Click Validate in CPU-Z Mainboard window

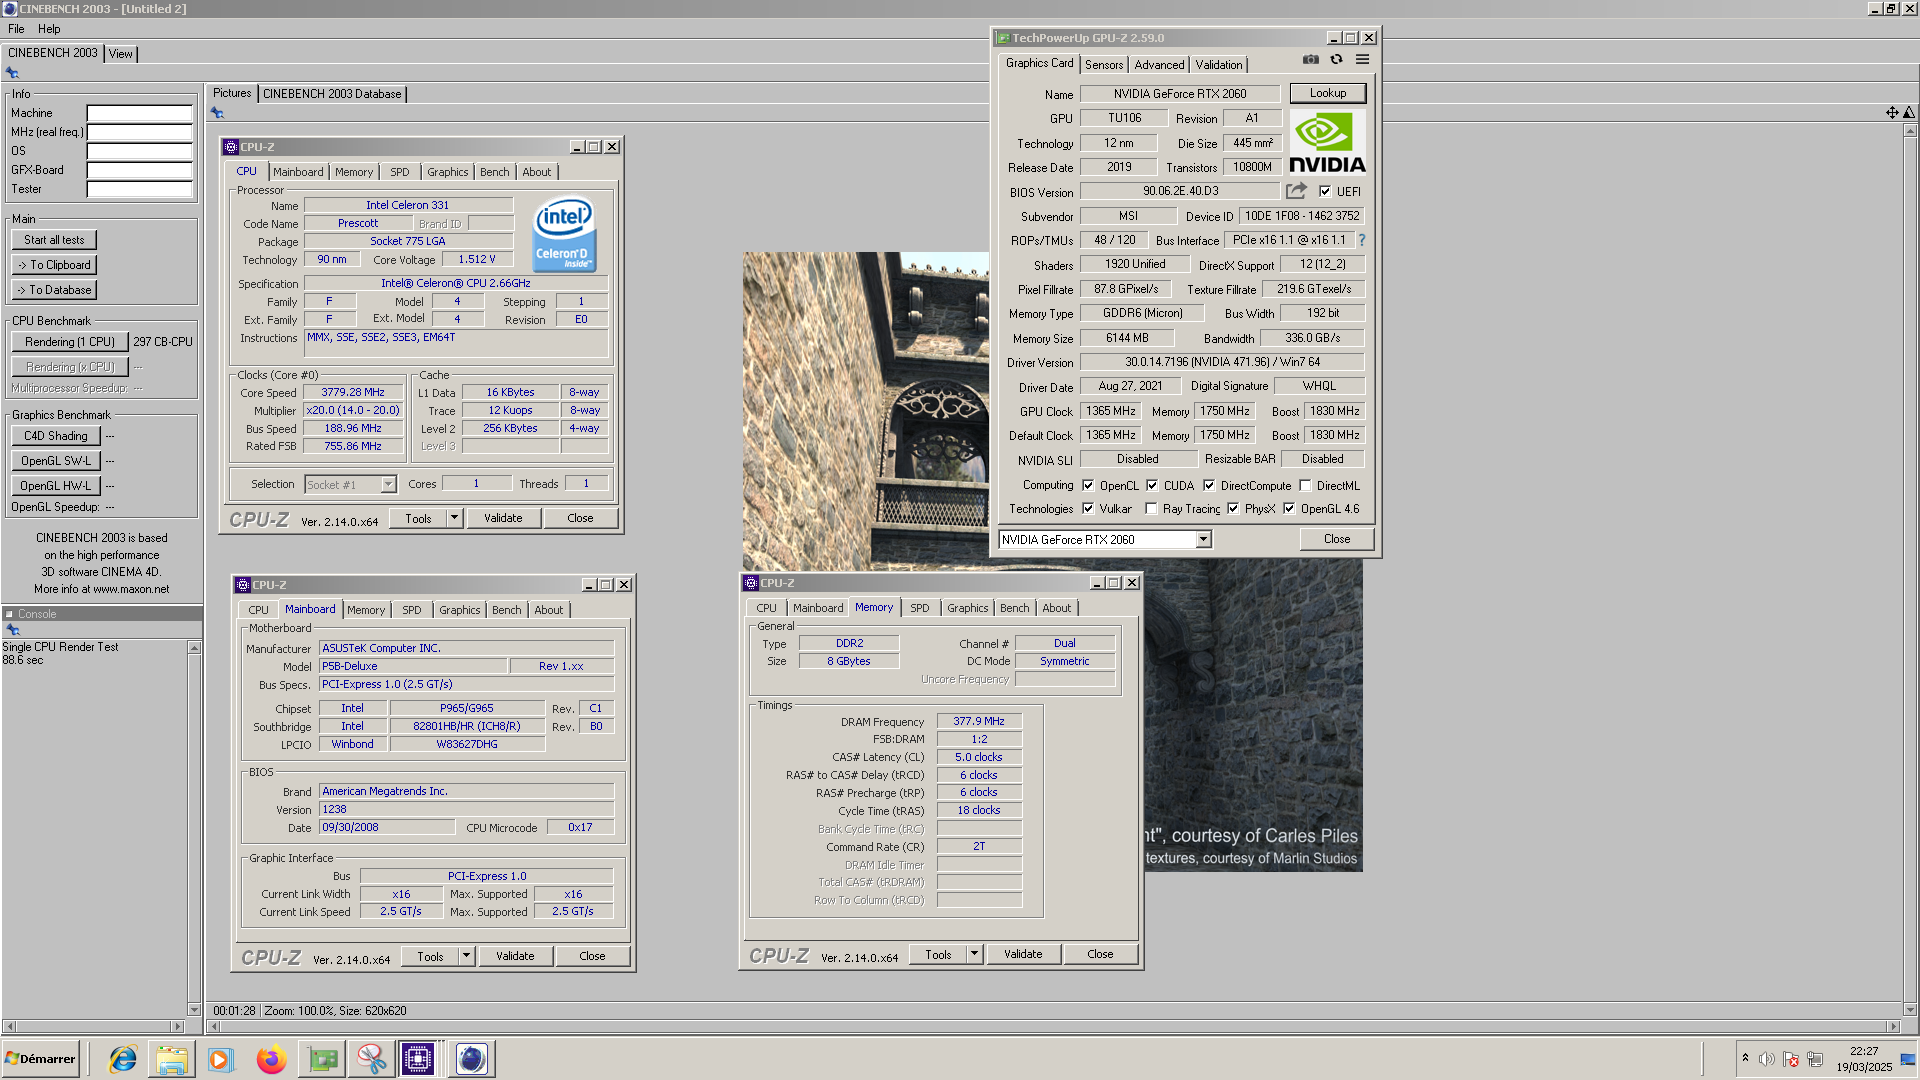(515, 956)
